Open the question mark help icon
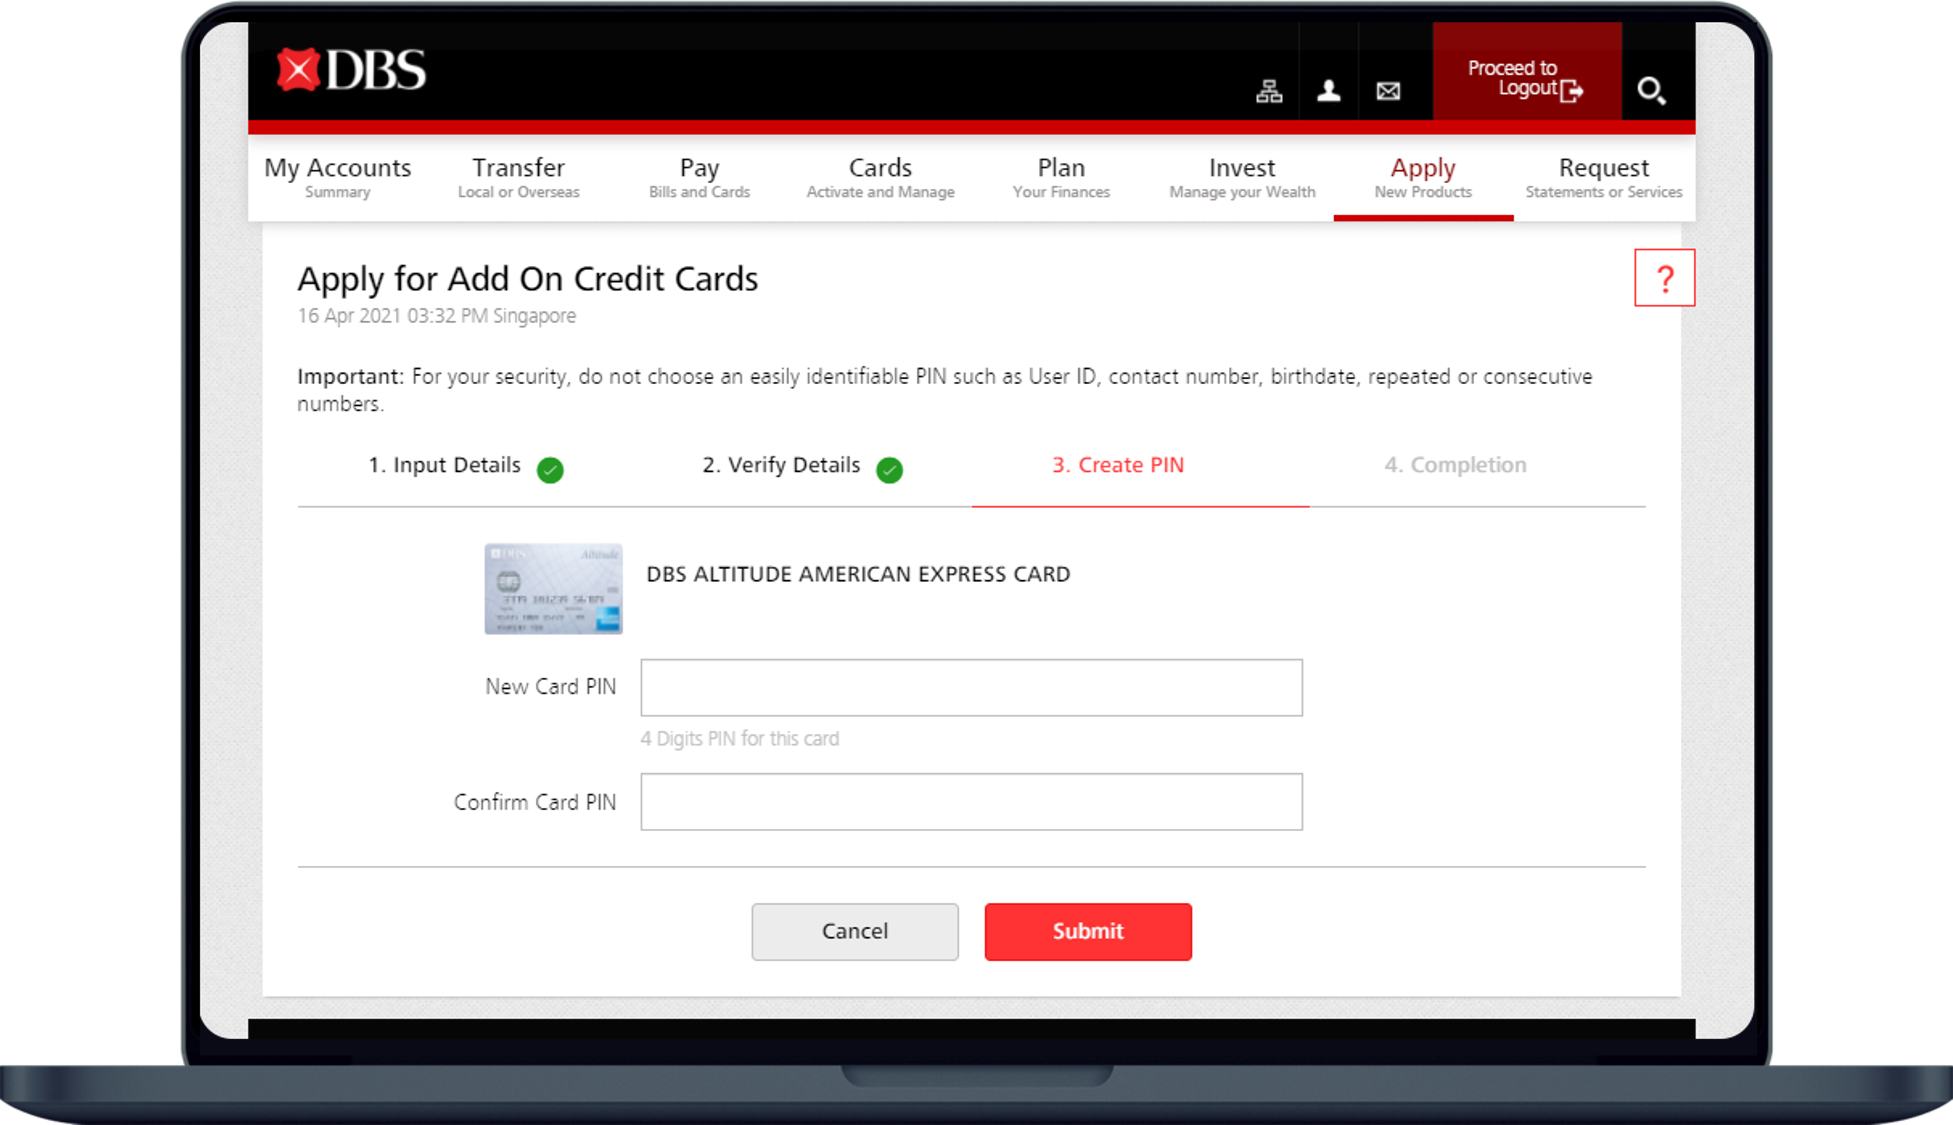The height and width of the screenshot is (1125, 1953). tap(1664, 278)
